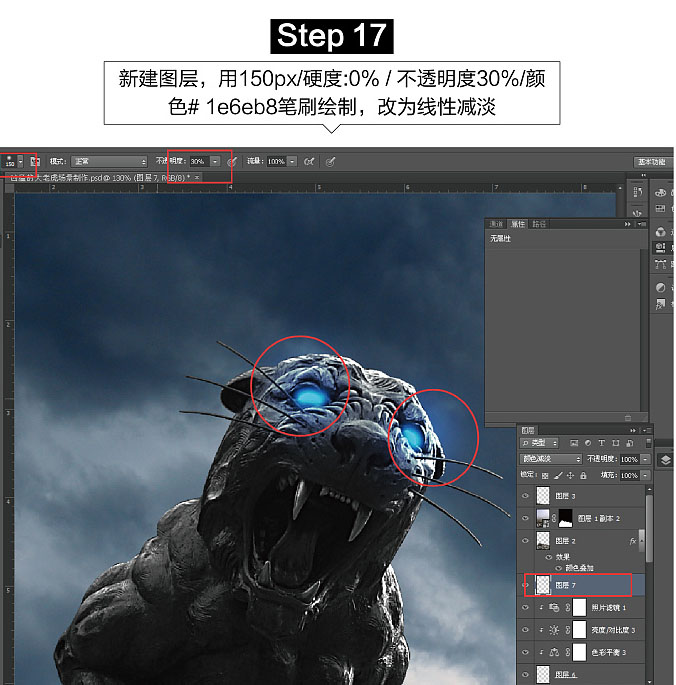
Task: Open the brush blend 模式 dropdown
Action: click(x=109, y=162)
